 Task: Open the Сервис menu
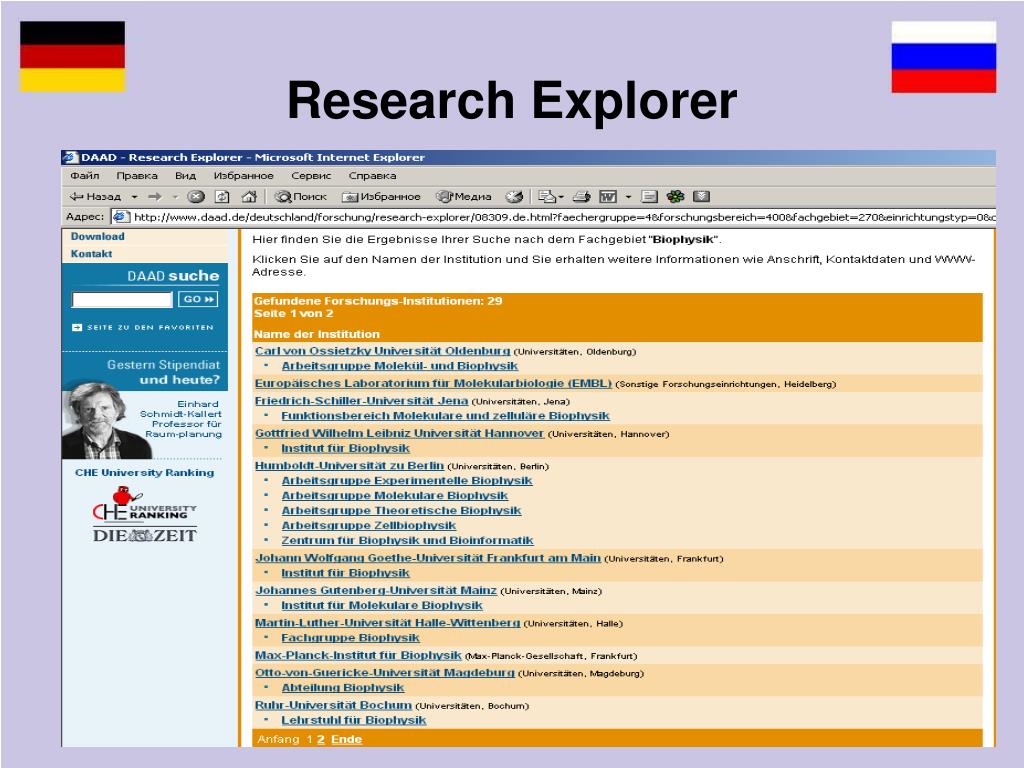click(311, 176)
